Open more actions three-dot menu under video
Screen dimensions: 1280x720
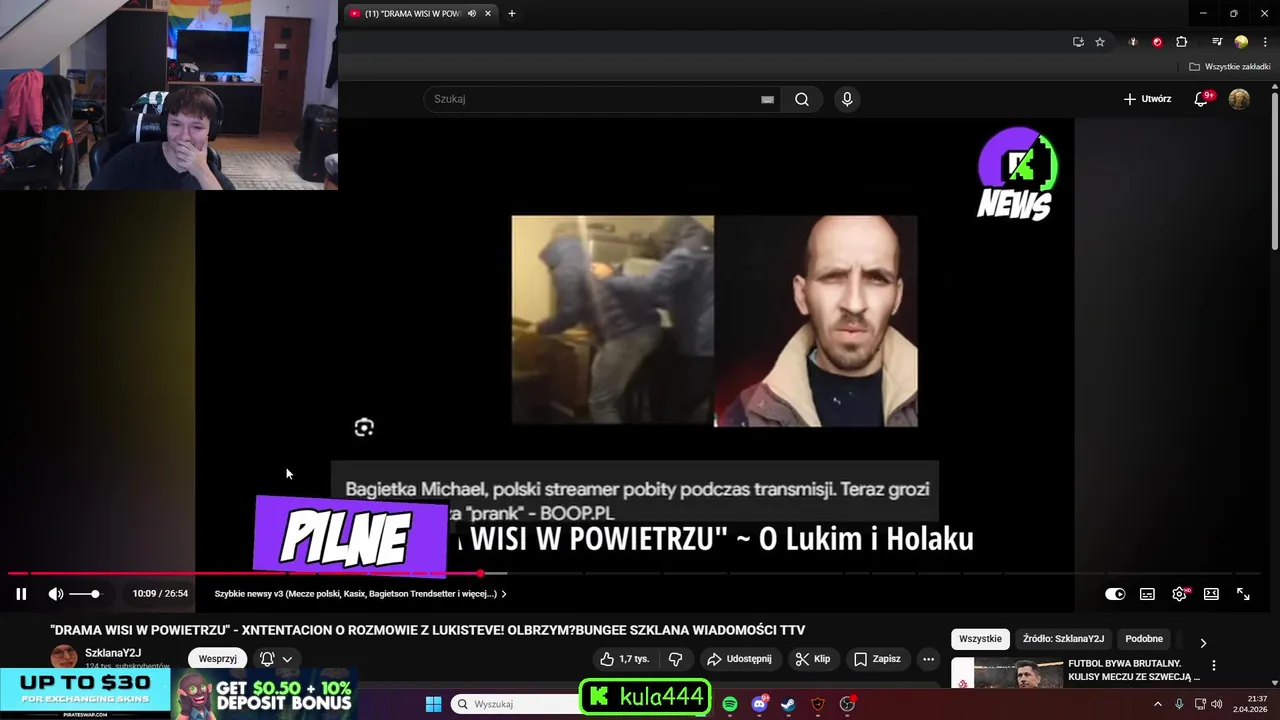[928, 659]
